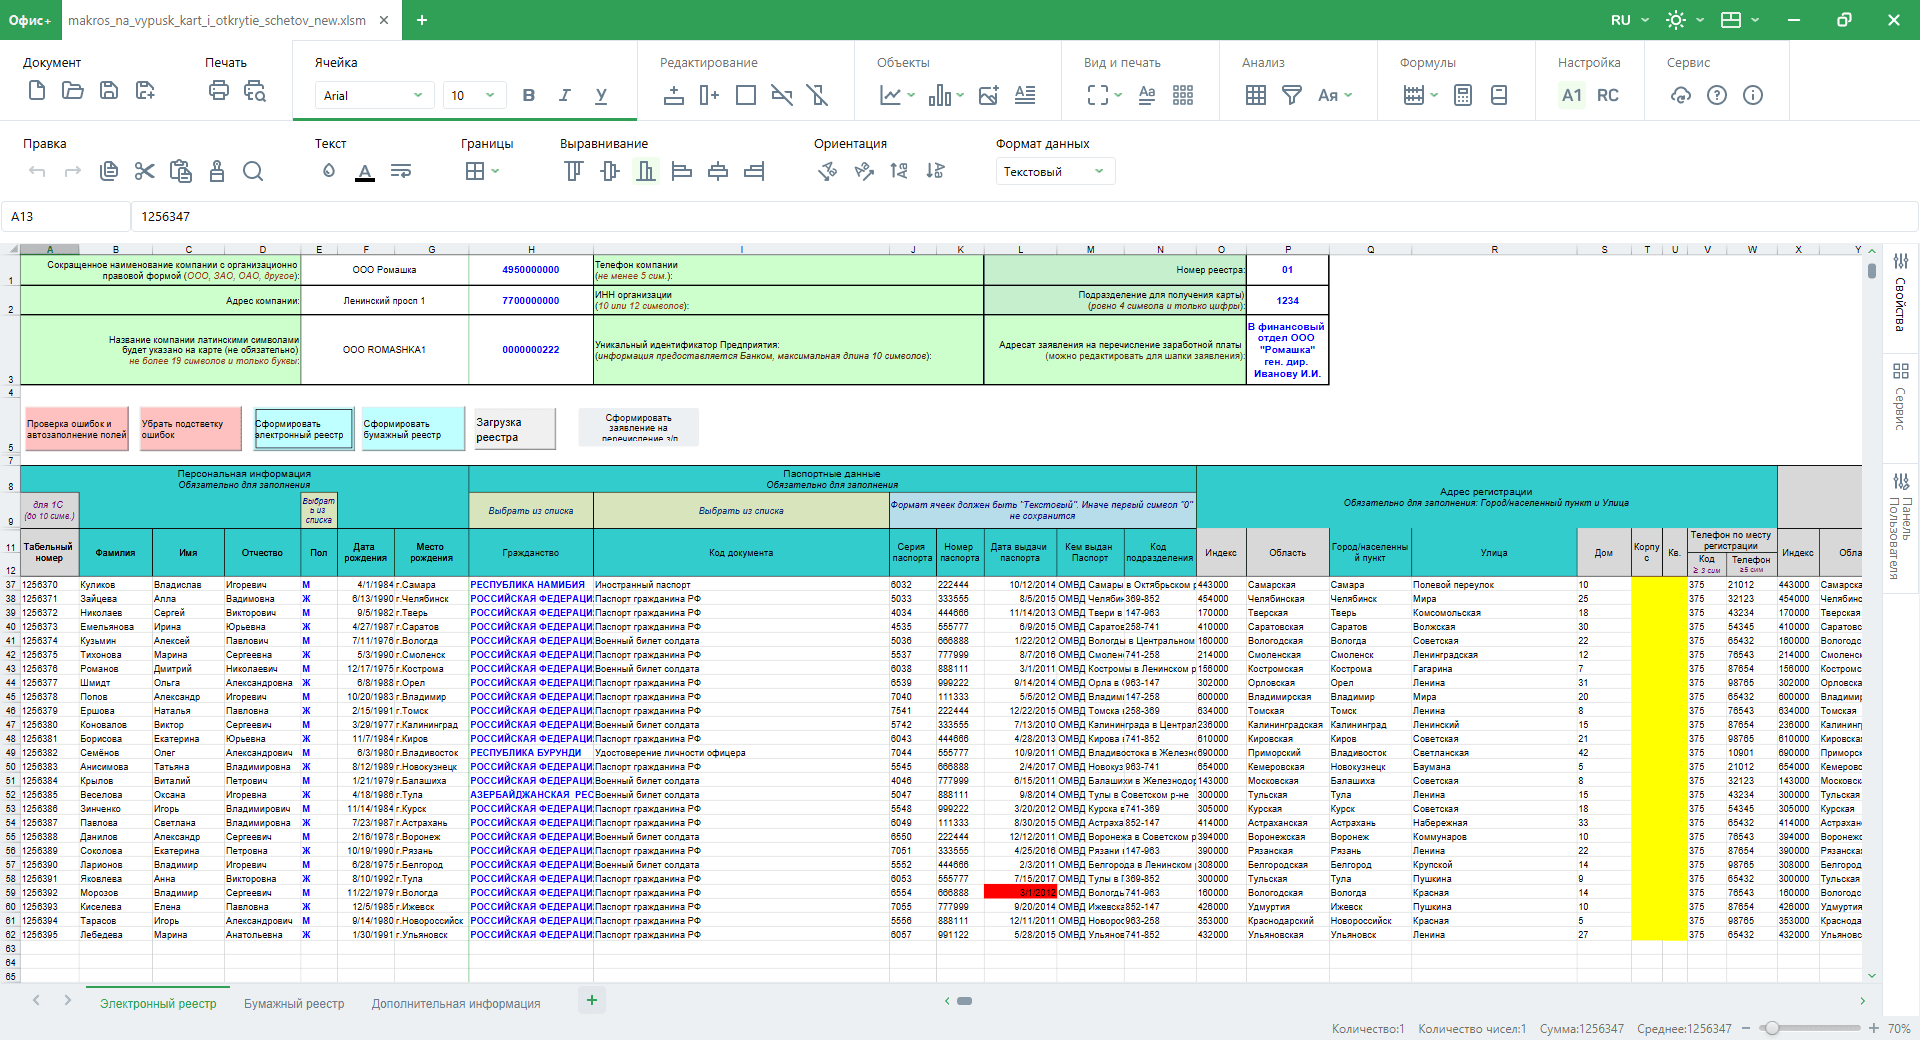Open the Find magnifier in Правка
Screen dimensions: 1920x1040
point(253,171)
